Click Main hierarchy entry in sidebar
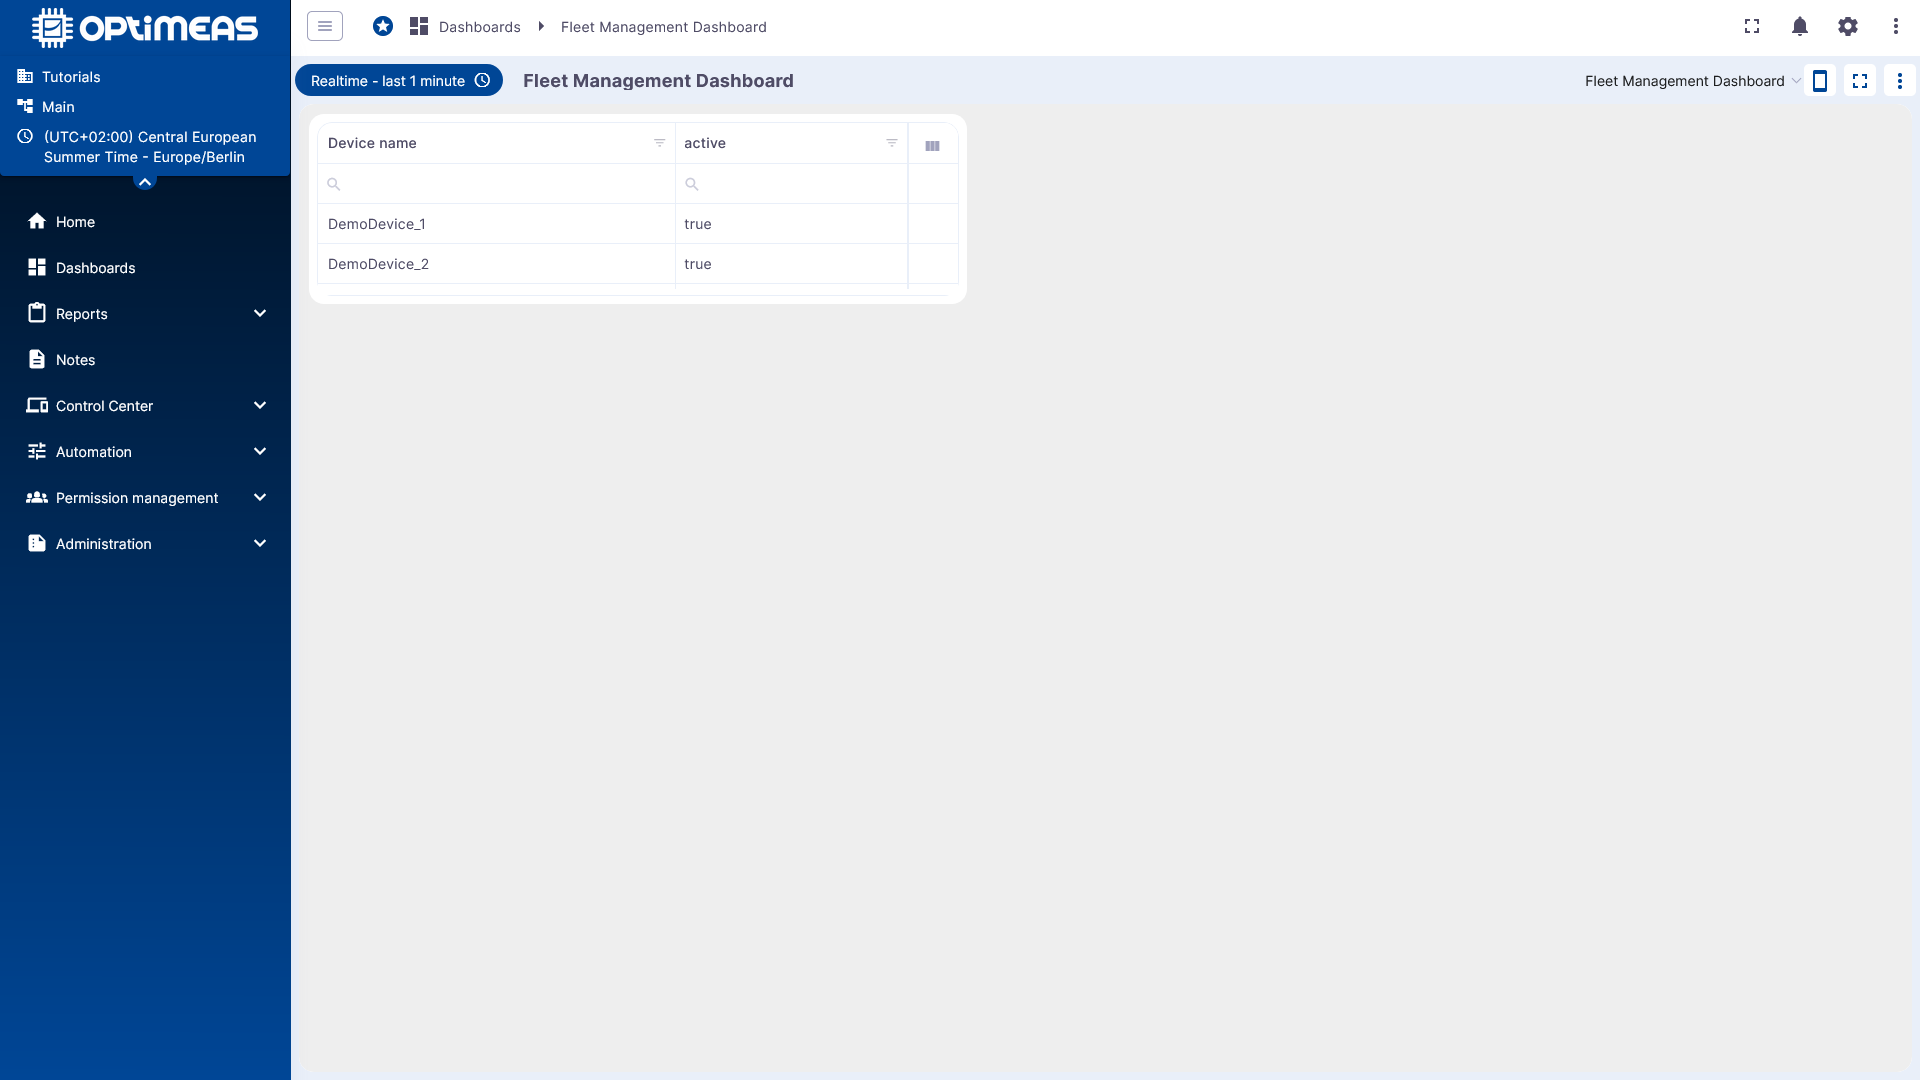 point(58,107)
